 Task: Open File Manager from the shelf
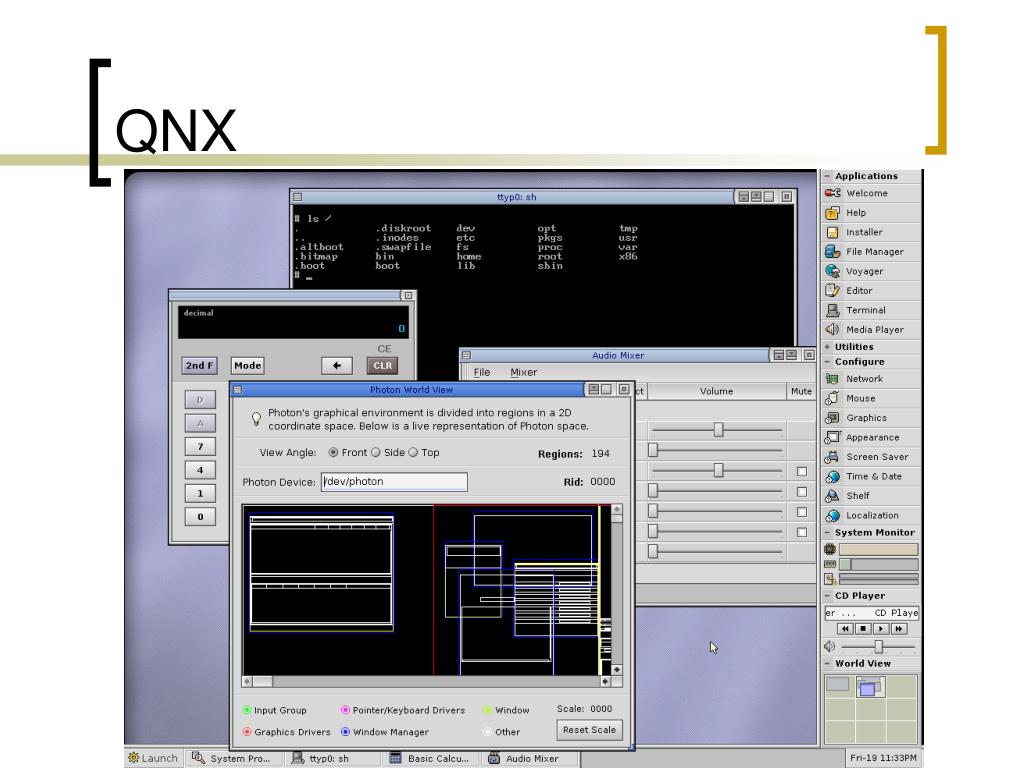(x=871, y=252)
